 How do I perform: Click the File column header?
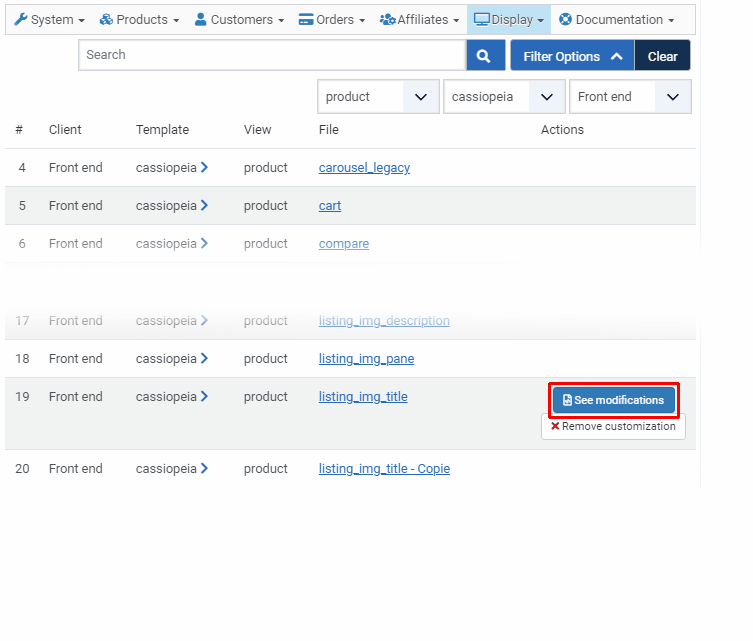click(328, 130)
